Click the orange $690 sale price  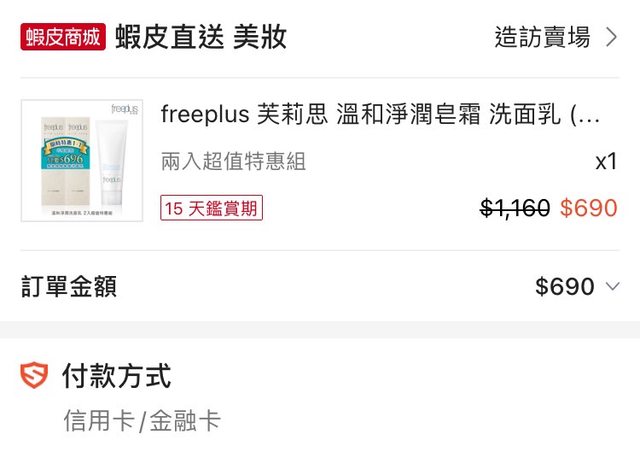pyautogui.click(x=588, y=208)
